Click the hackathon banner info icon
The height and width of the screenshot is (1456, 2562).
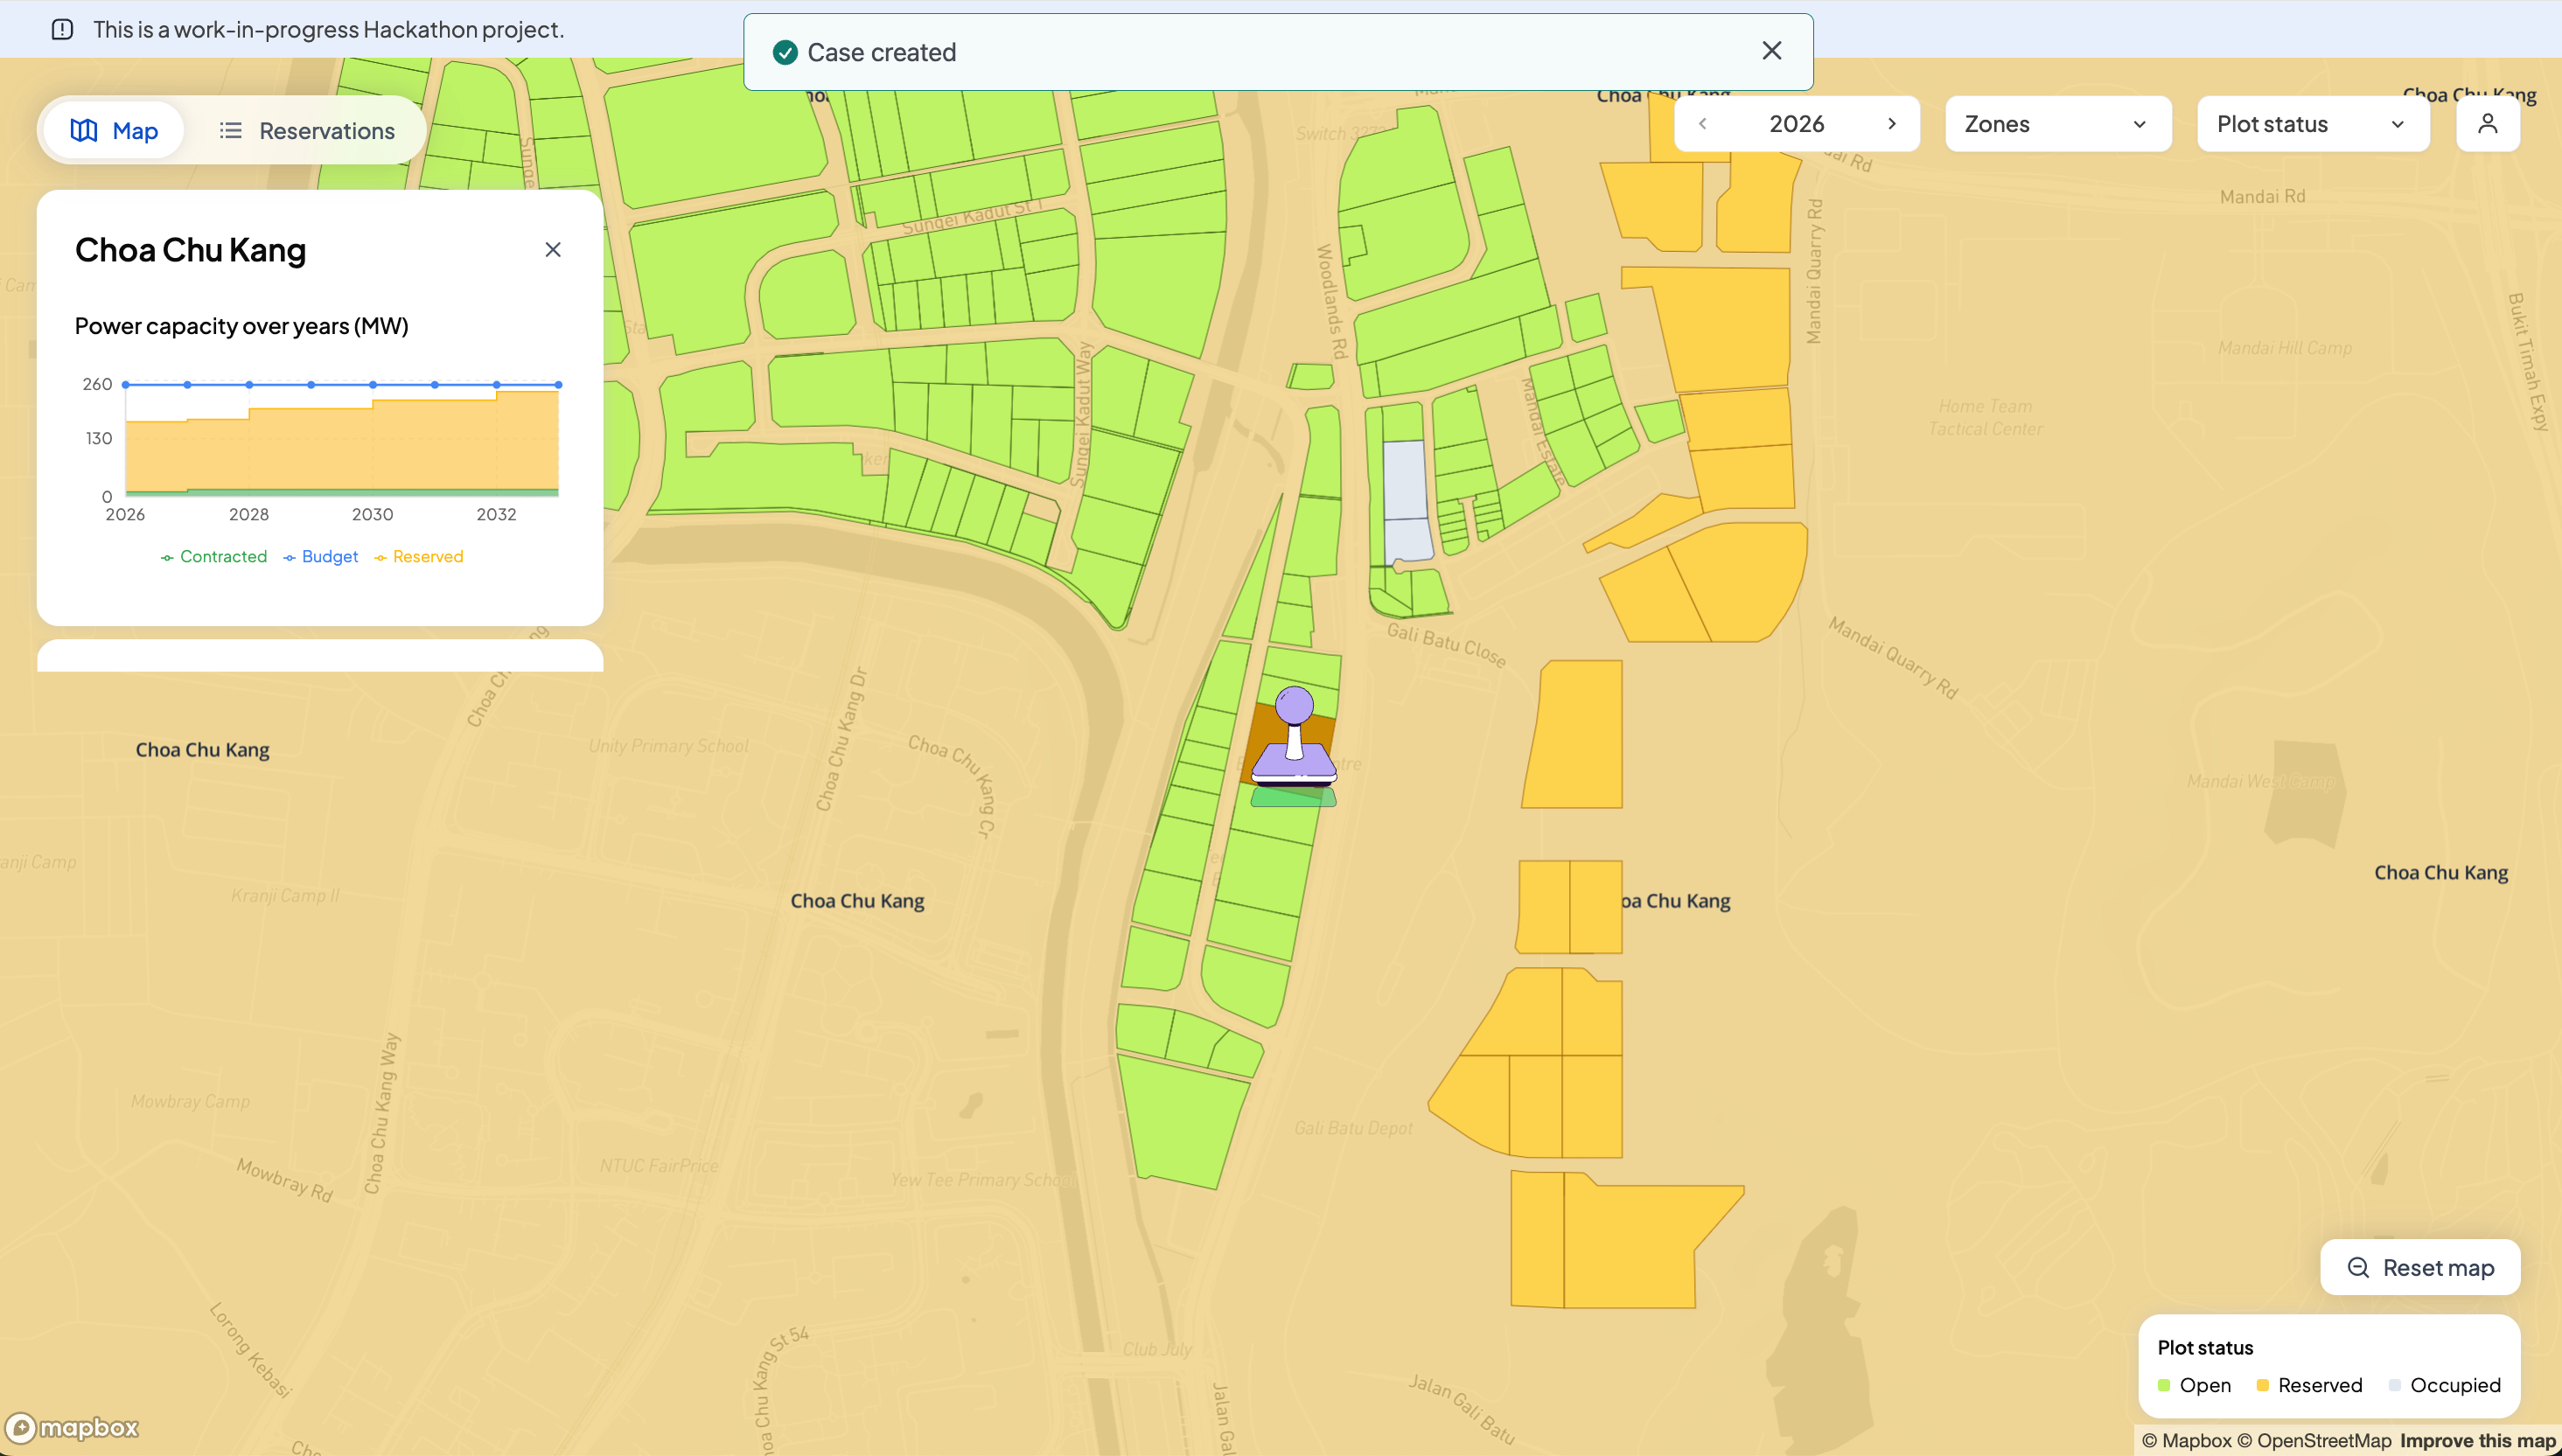coord(62,29)
